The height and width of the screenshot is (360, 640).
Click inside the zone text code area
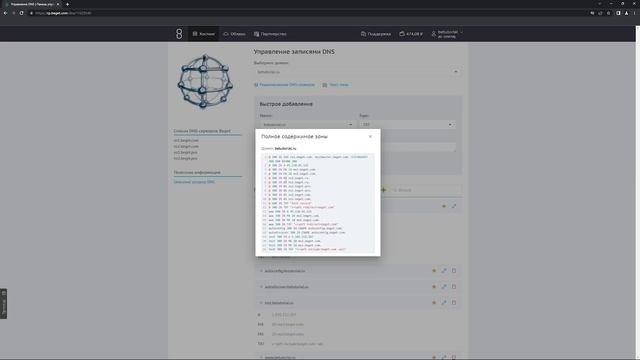[318, 203]
